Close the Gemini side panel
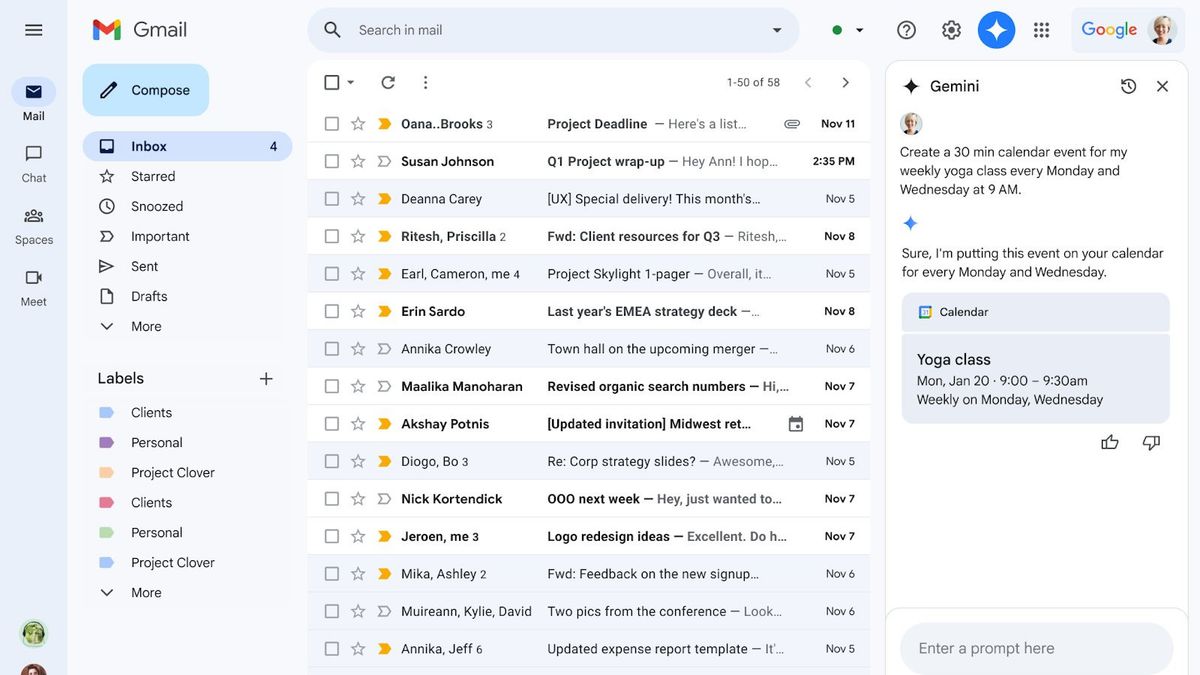The height and width of the screenshot is (675, 1200). (1162, 86)
